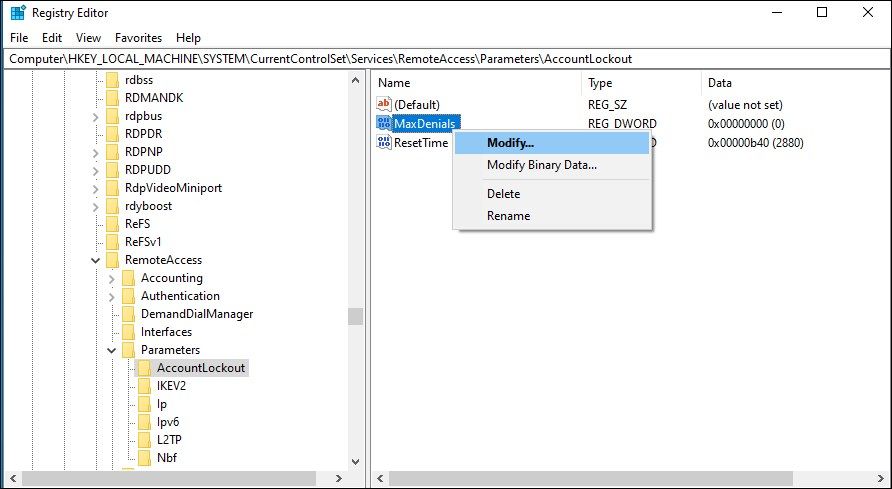Click the tree pane horizontal scroll right arrow
Viewport: 892px width, 489px height.
339,479
